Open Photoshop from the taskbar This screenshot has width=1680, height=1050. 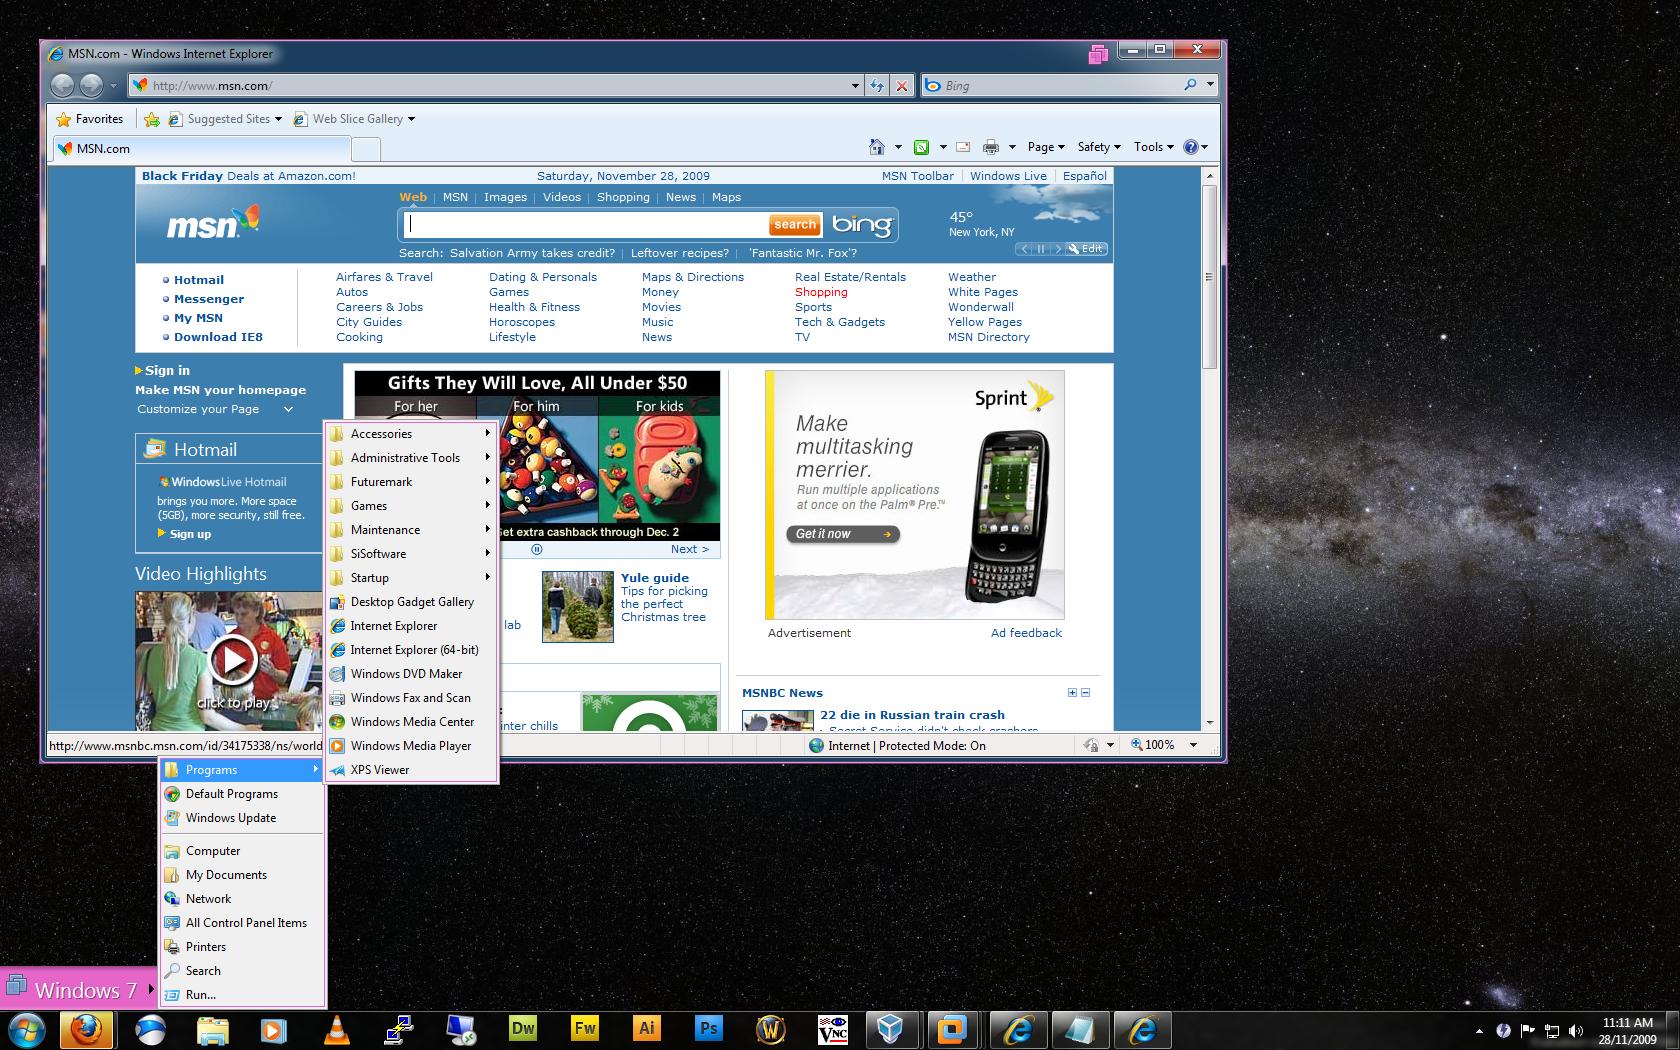click(708, 1029)
